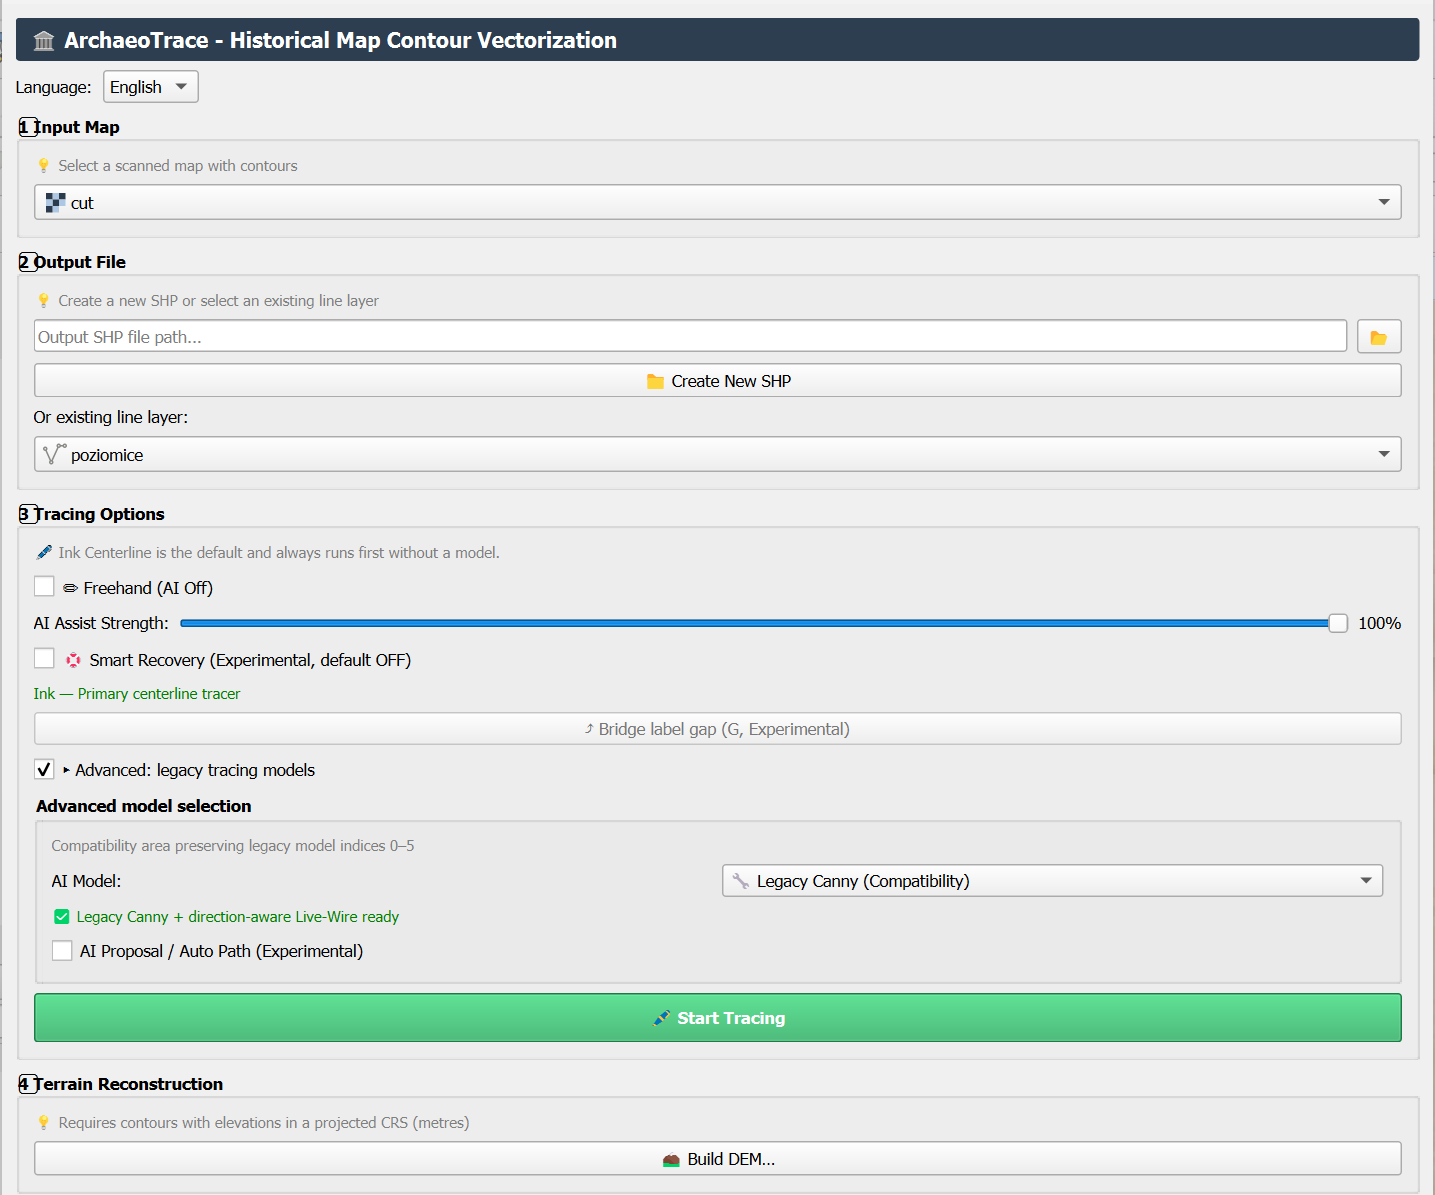Click the Build DEM... button
This screenshot has width=1435, height=1195.
(x=717, y=1159)
